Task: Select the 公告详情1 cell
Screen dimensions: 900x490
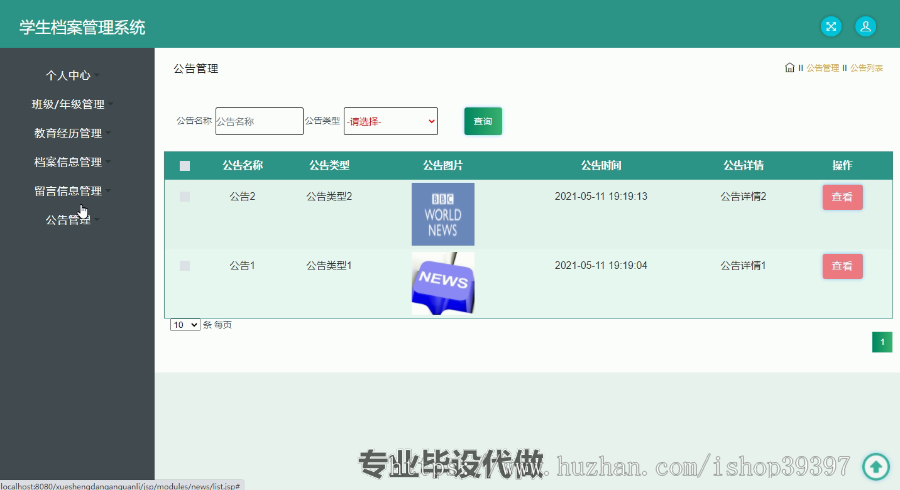Action: [x=743, y=265]
